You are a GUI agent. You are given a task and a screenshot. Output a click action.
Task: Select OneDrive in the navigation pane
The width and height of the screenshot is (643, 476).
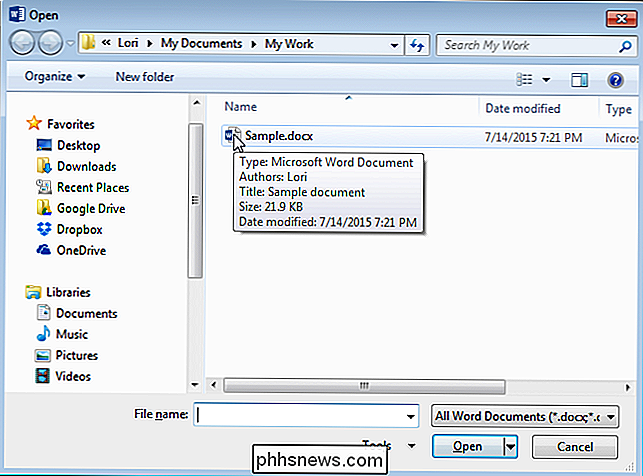coord(81,250)
